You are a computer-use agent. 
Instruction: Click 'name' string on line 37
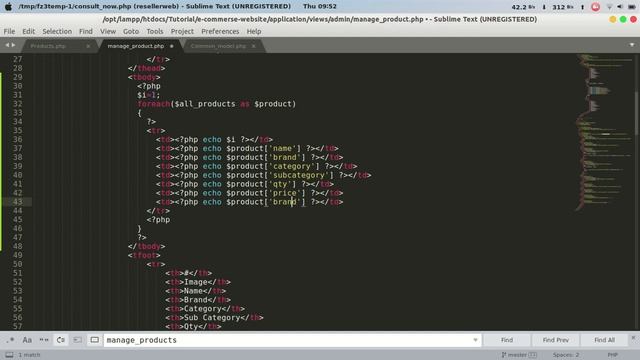pyautogui.click(x=284, y=149)
